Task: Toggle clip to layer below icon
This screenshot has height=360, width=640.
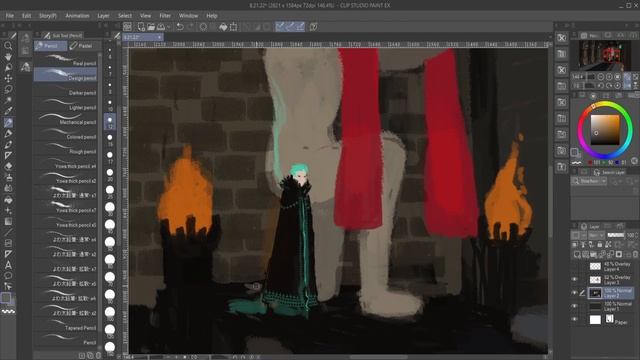Action: pyautogui.click(x=575, y=244)
